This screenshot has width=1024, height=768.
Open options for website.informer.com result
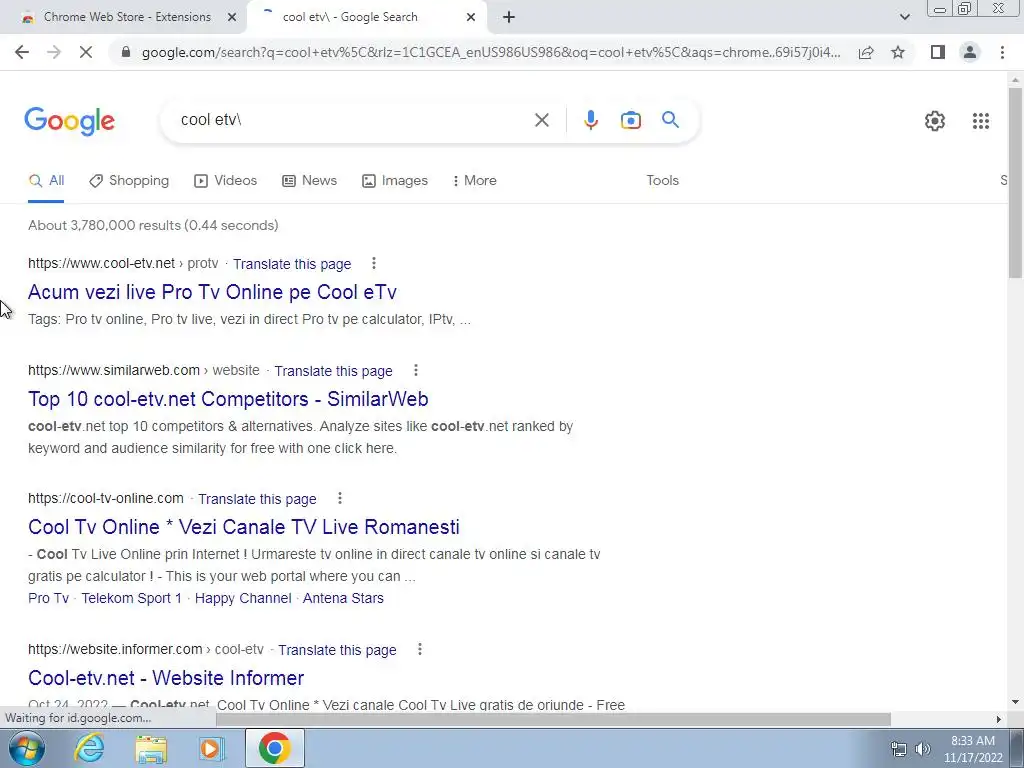coord(419,649)
